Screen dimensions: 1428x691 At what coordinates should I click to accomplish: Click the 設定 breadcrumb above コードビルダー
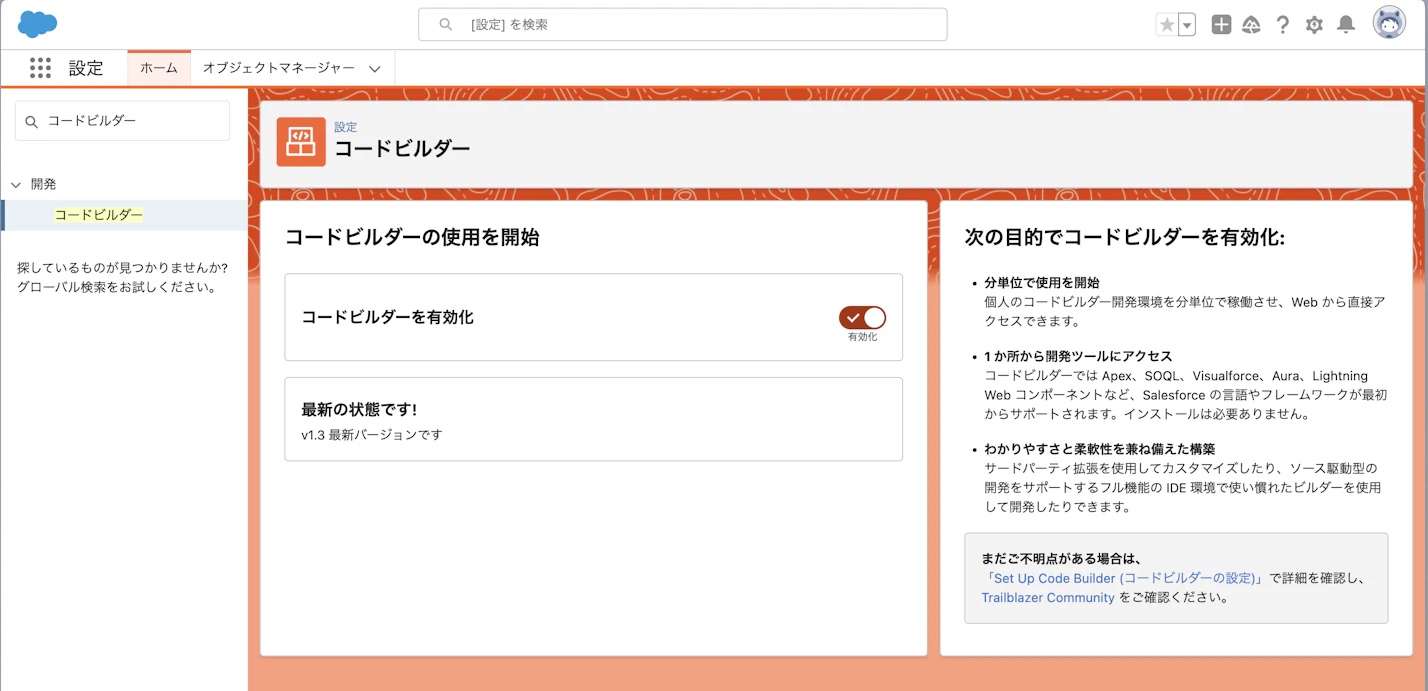pyautogui.click(x=344, y=126)
